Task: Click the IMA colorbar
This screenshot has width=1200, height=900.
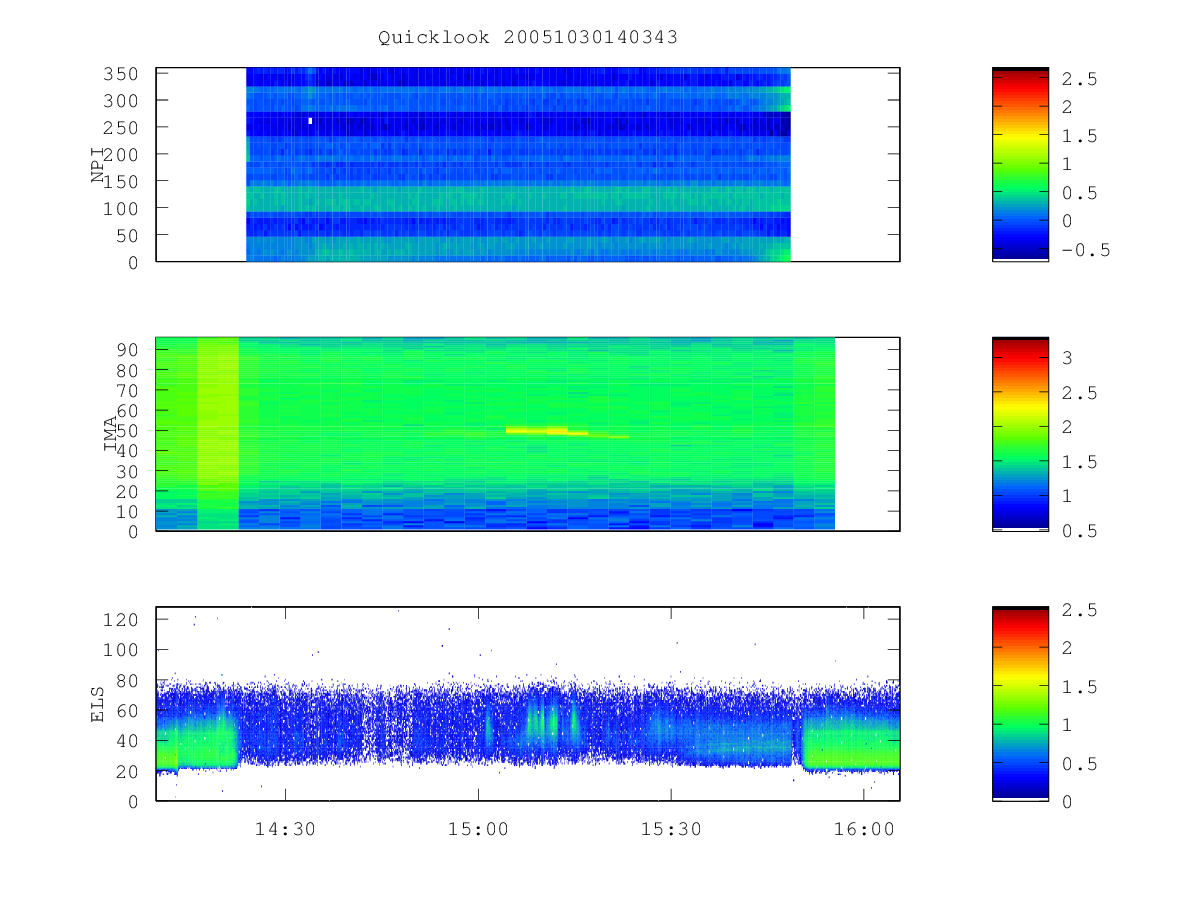Action: (x=1020, y=434)
